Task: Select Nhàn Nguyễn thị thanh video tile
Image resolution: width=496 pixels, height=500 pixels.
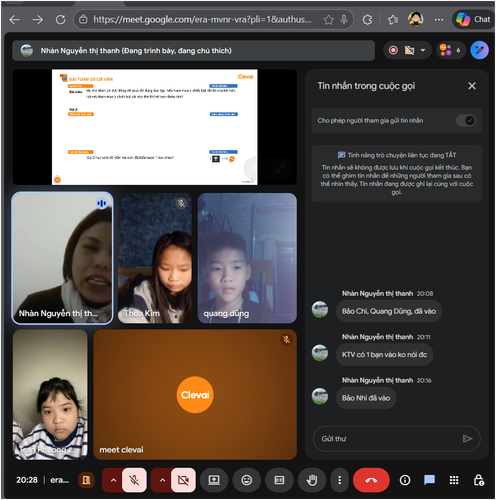Action: (x=62, y=258)
